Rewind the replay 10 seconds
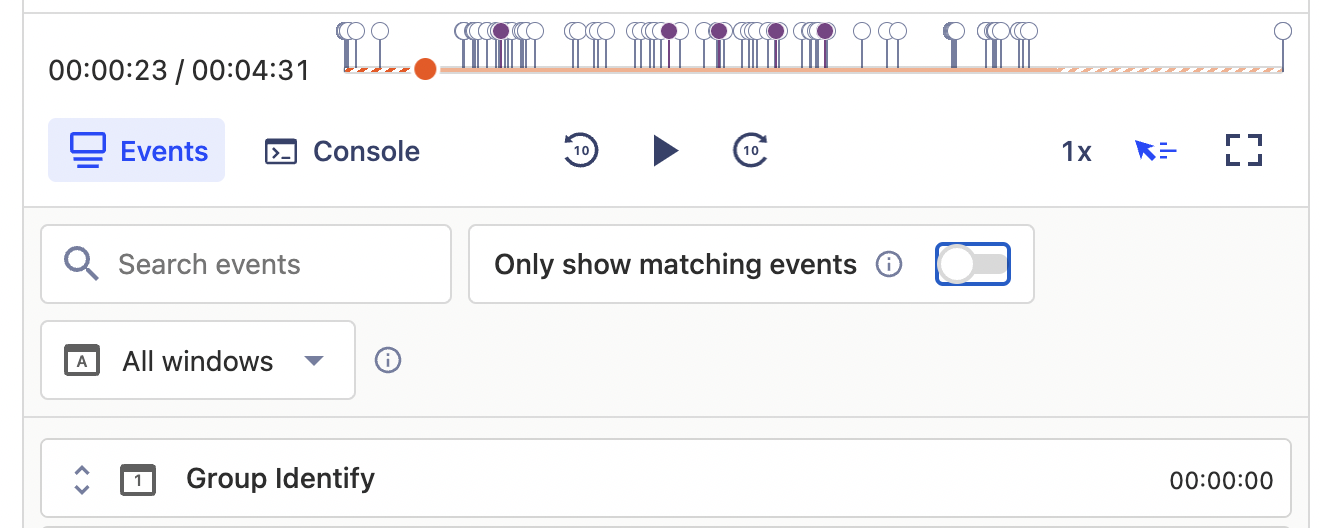Screen dimensions: 1320x528 pyautogui.click(x=581, y=151)
